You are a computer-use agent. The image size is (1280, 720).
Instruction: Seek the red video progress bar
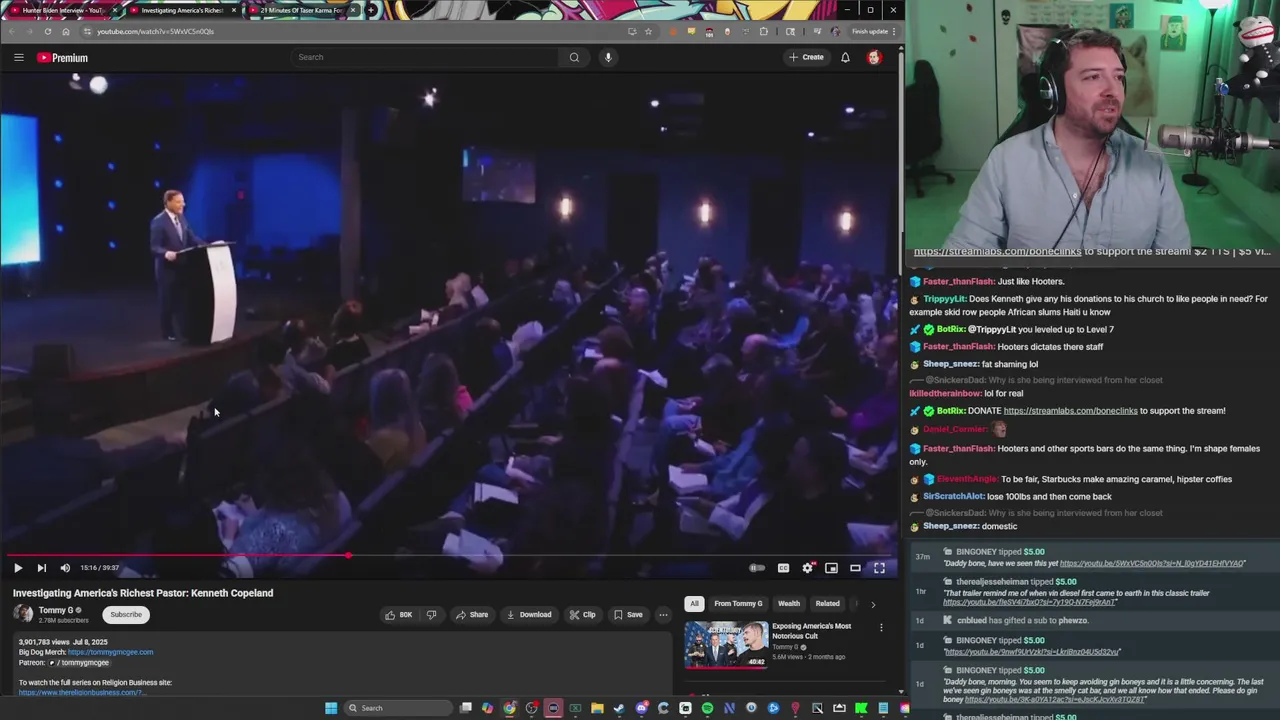tap(450, 555)
